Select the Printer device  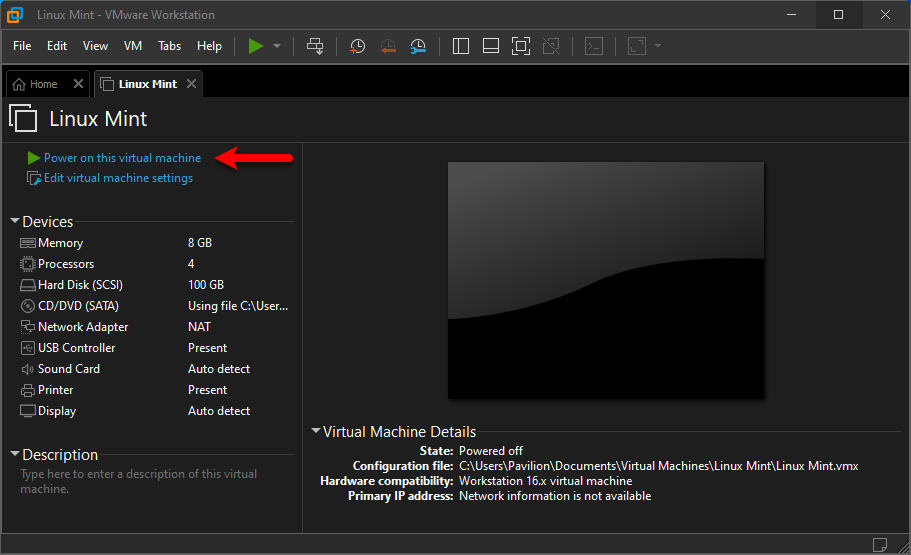(156, 389)
